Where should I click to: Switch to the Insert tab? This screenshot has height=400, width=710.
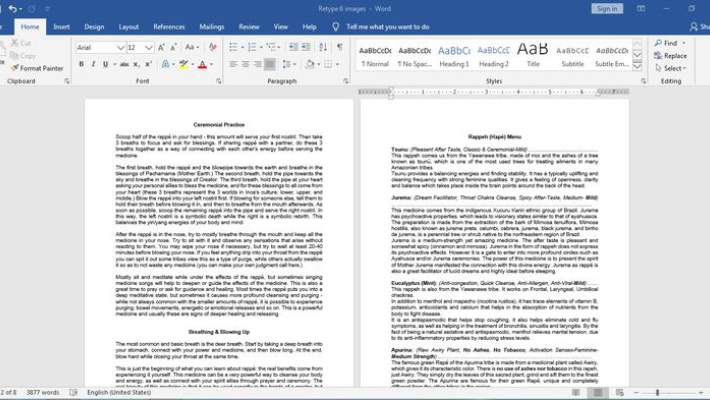coord(61,27)
